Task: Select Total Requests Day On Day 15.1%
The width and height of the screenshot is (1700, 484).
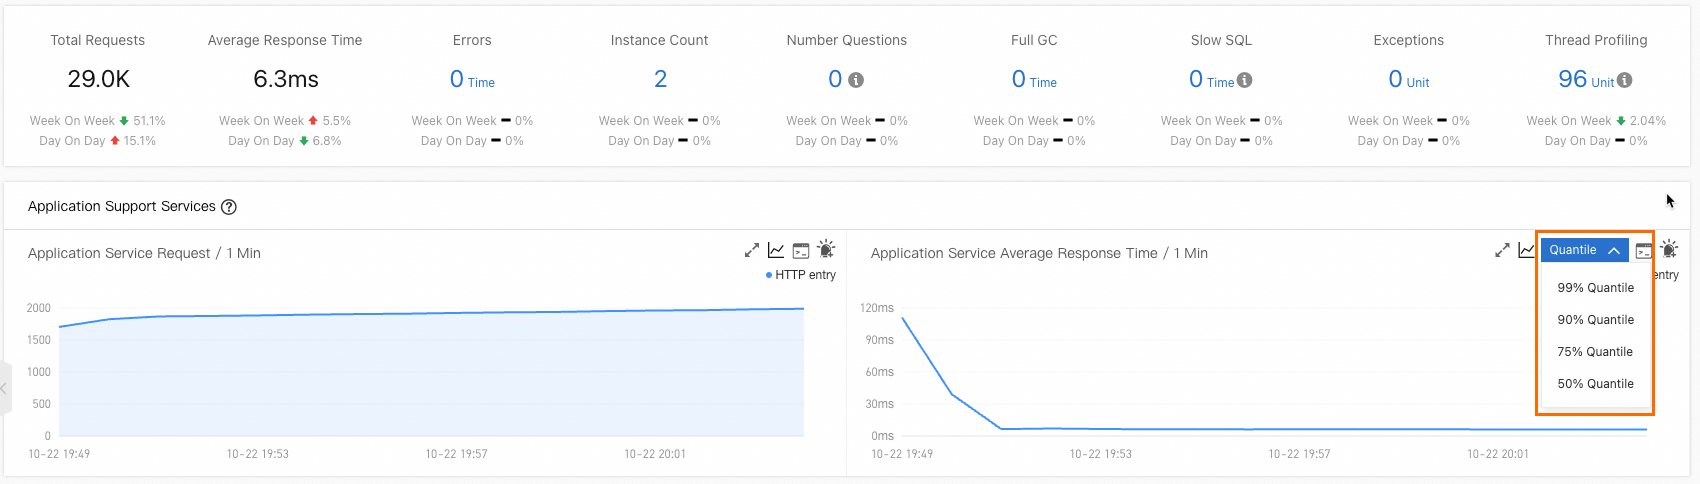Action: (98, 141)
